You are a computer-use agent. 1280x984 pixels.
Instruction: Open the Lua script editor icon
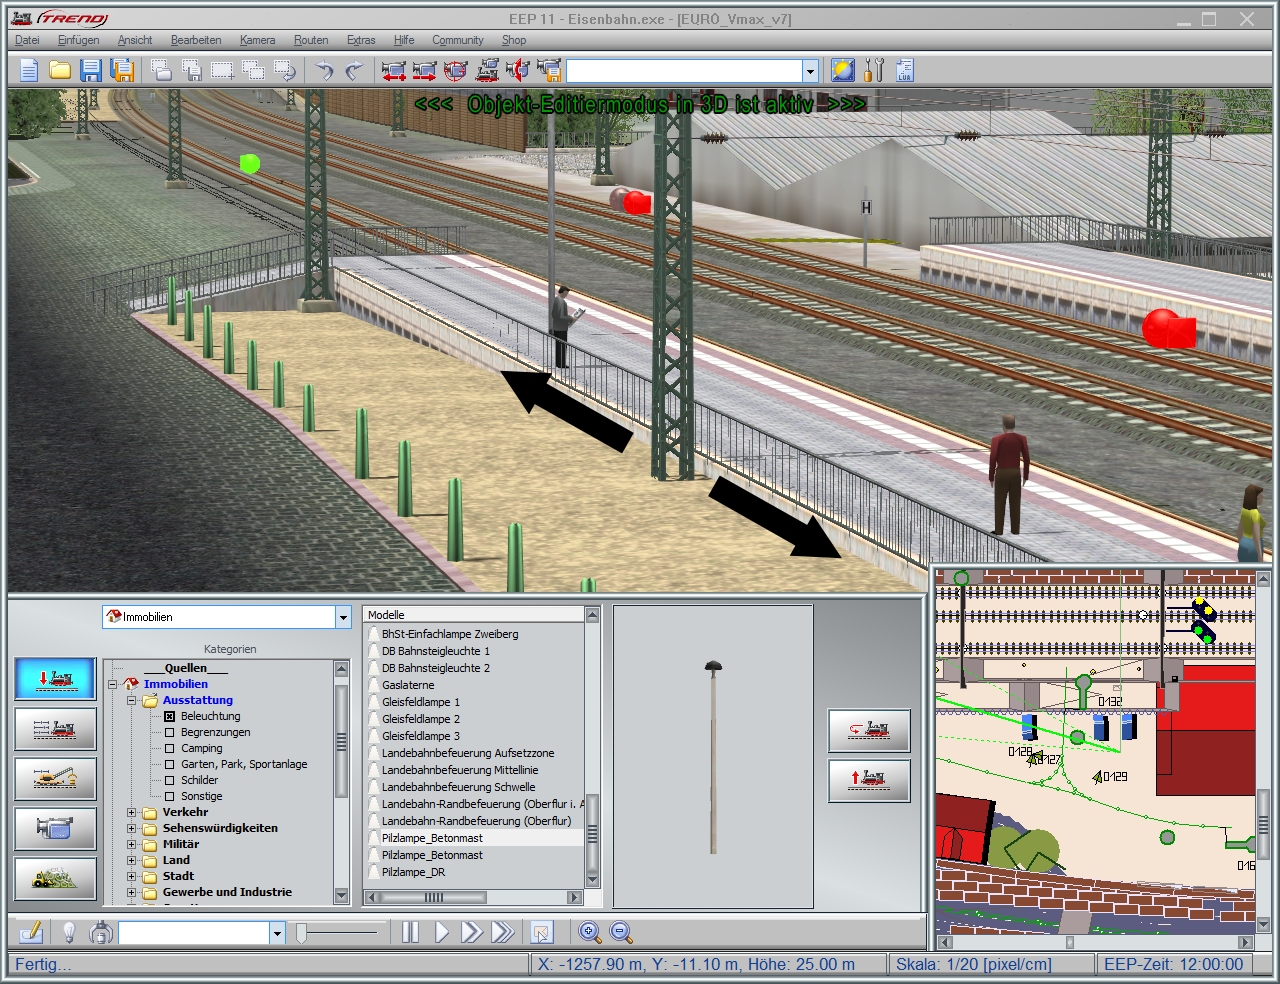pyautogui.click(x=905, y=70)
